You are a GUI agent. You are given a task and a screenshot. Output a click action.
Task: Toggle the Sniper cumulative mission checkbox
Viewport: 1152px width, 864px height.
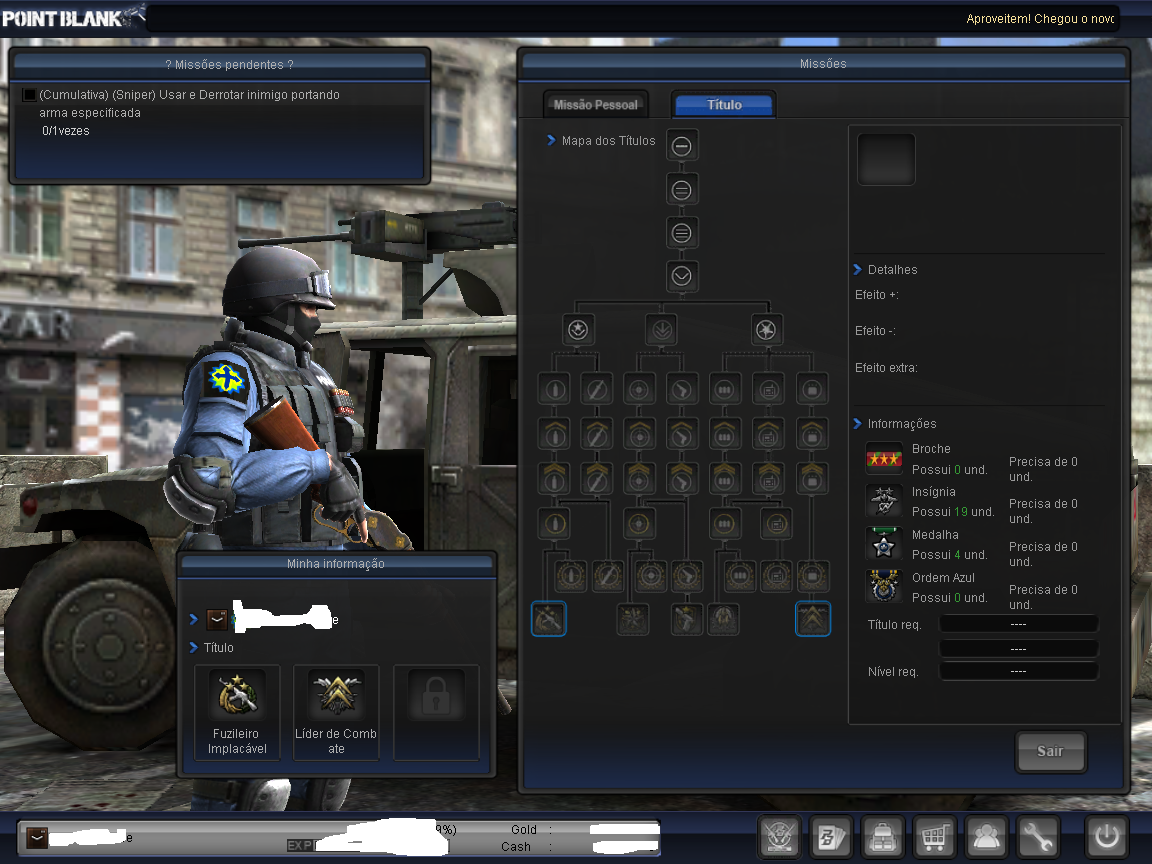pyautogui.click(x=29, y=95)
